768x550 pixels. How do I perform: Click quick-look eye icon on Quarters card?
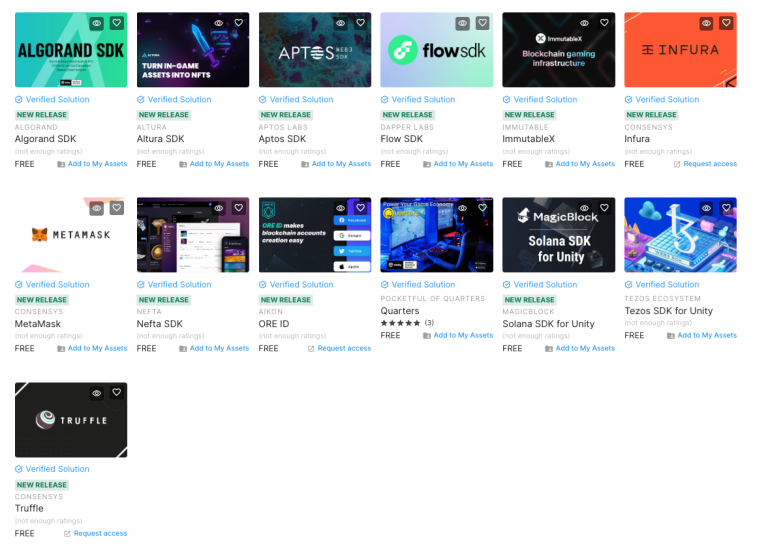[x=463, y=208]
